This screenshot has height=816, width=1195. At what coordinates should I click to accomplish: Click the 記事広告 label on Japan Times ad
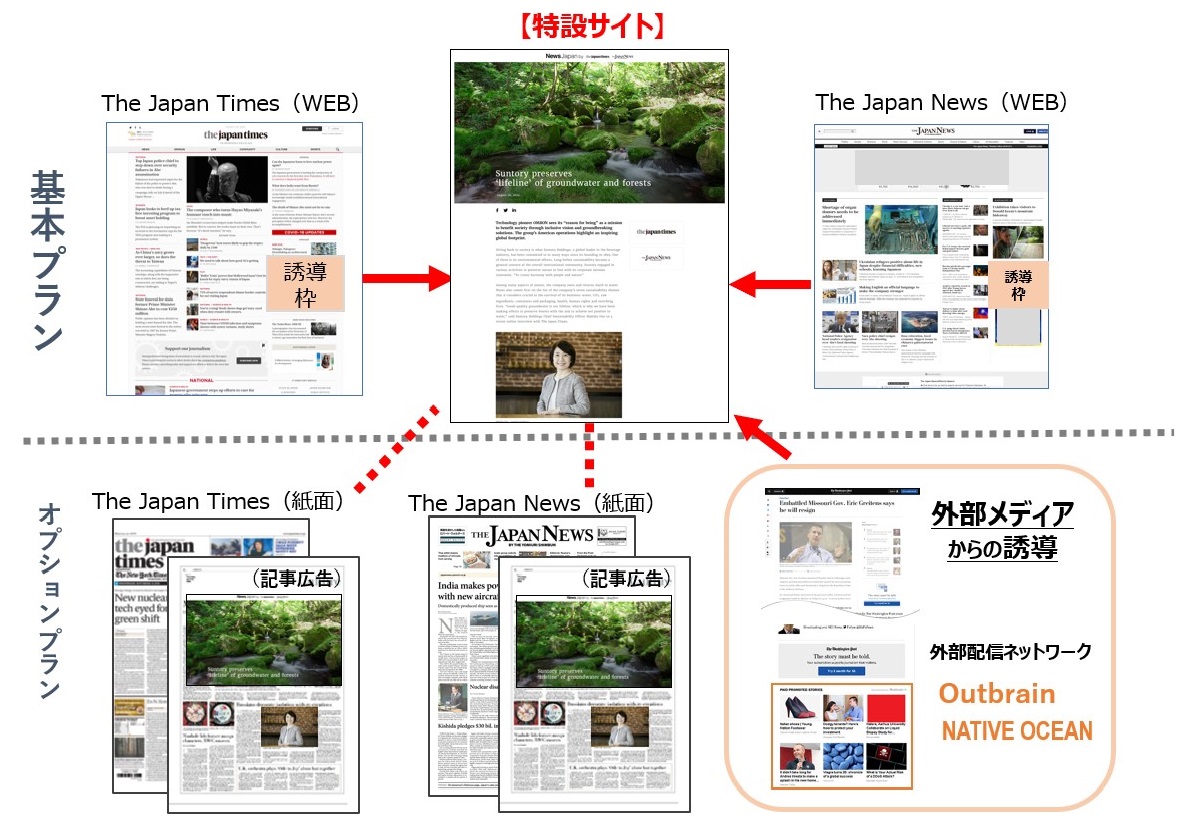coord(297,578)
